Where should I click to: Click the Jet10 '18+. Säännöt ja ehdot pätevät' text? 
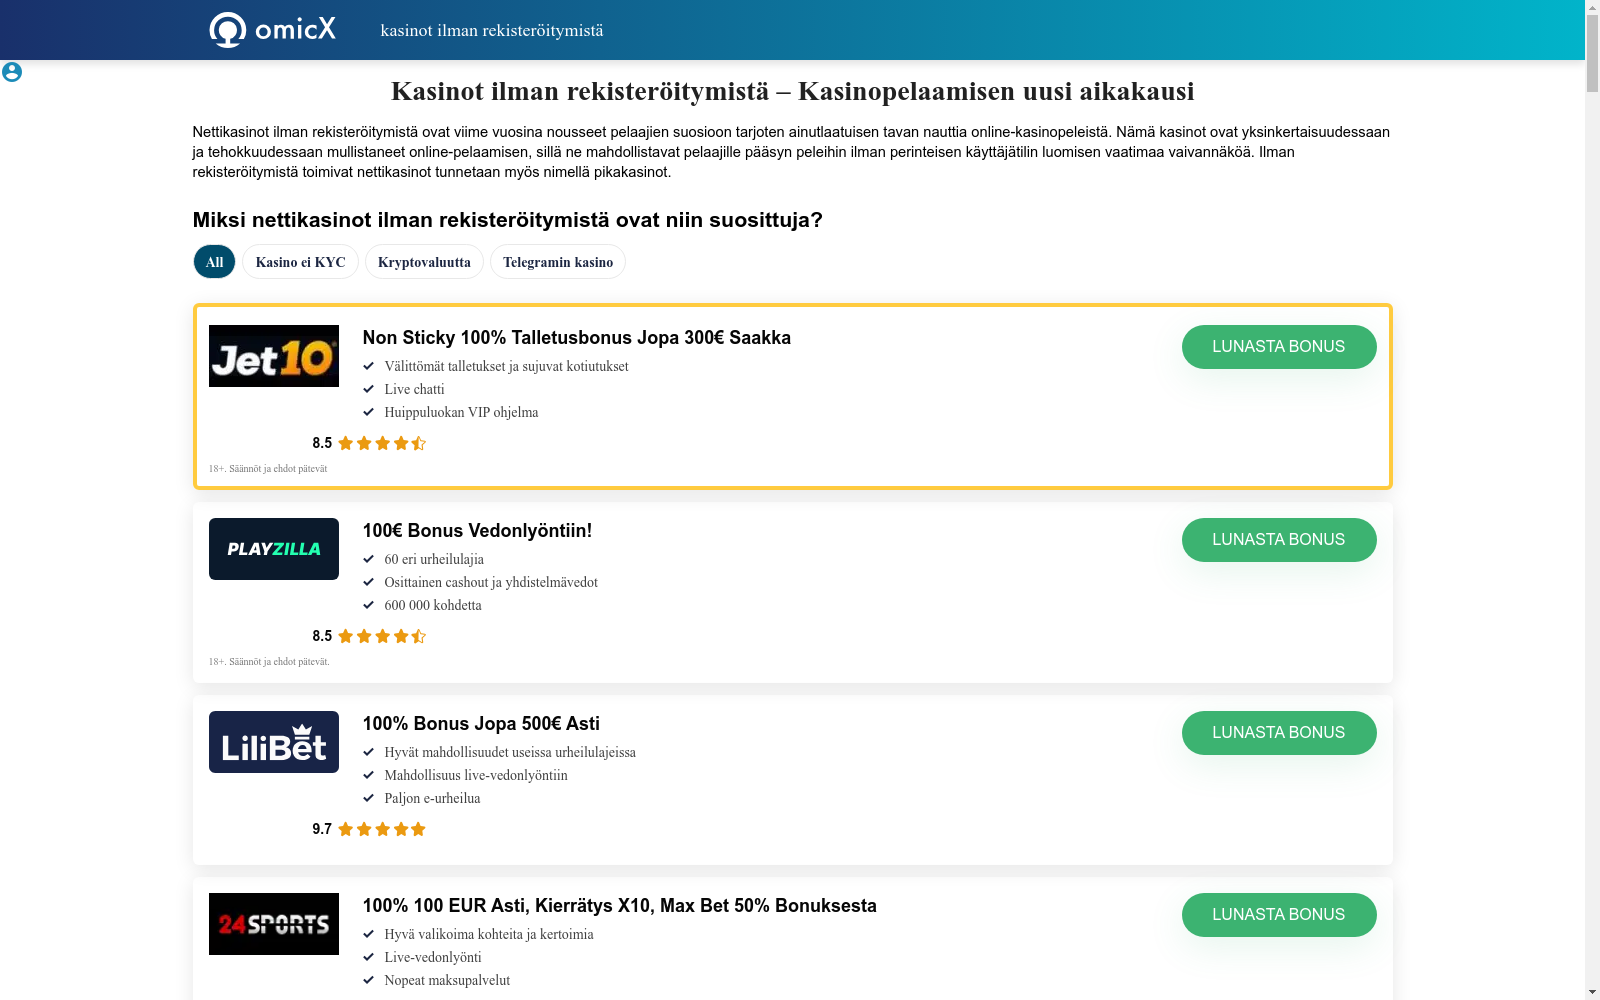point(268,469)
